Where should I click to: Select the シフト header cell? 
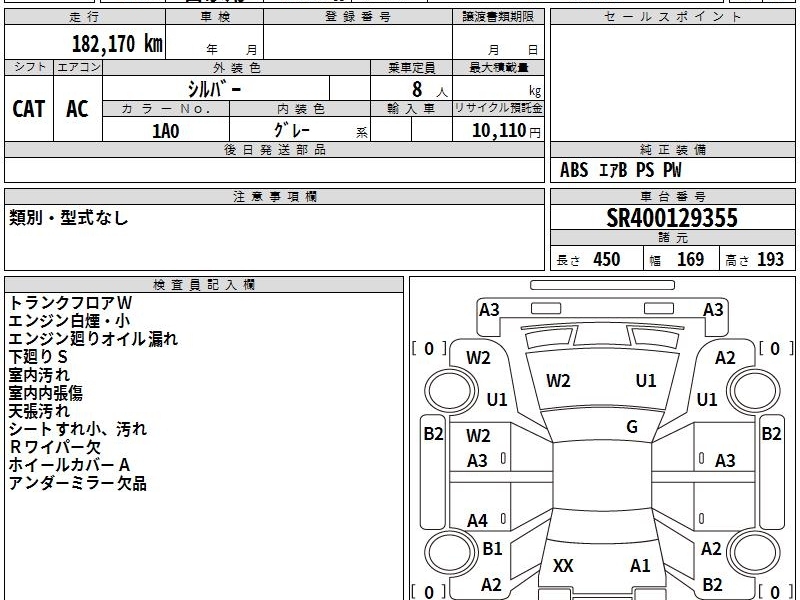point(29,67)
